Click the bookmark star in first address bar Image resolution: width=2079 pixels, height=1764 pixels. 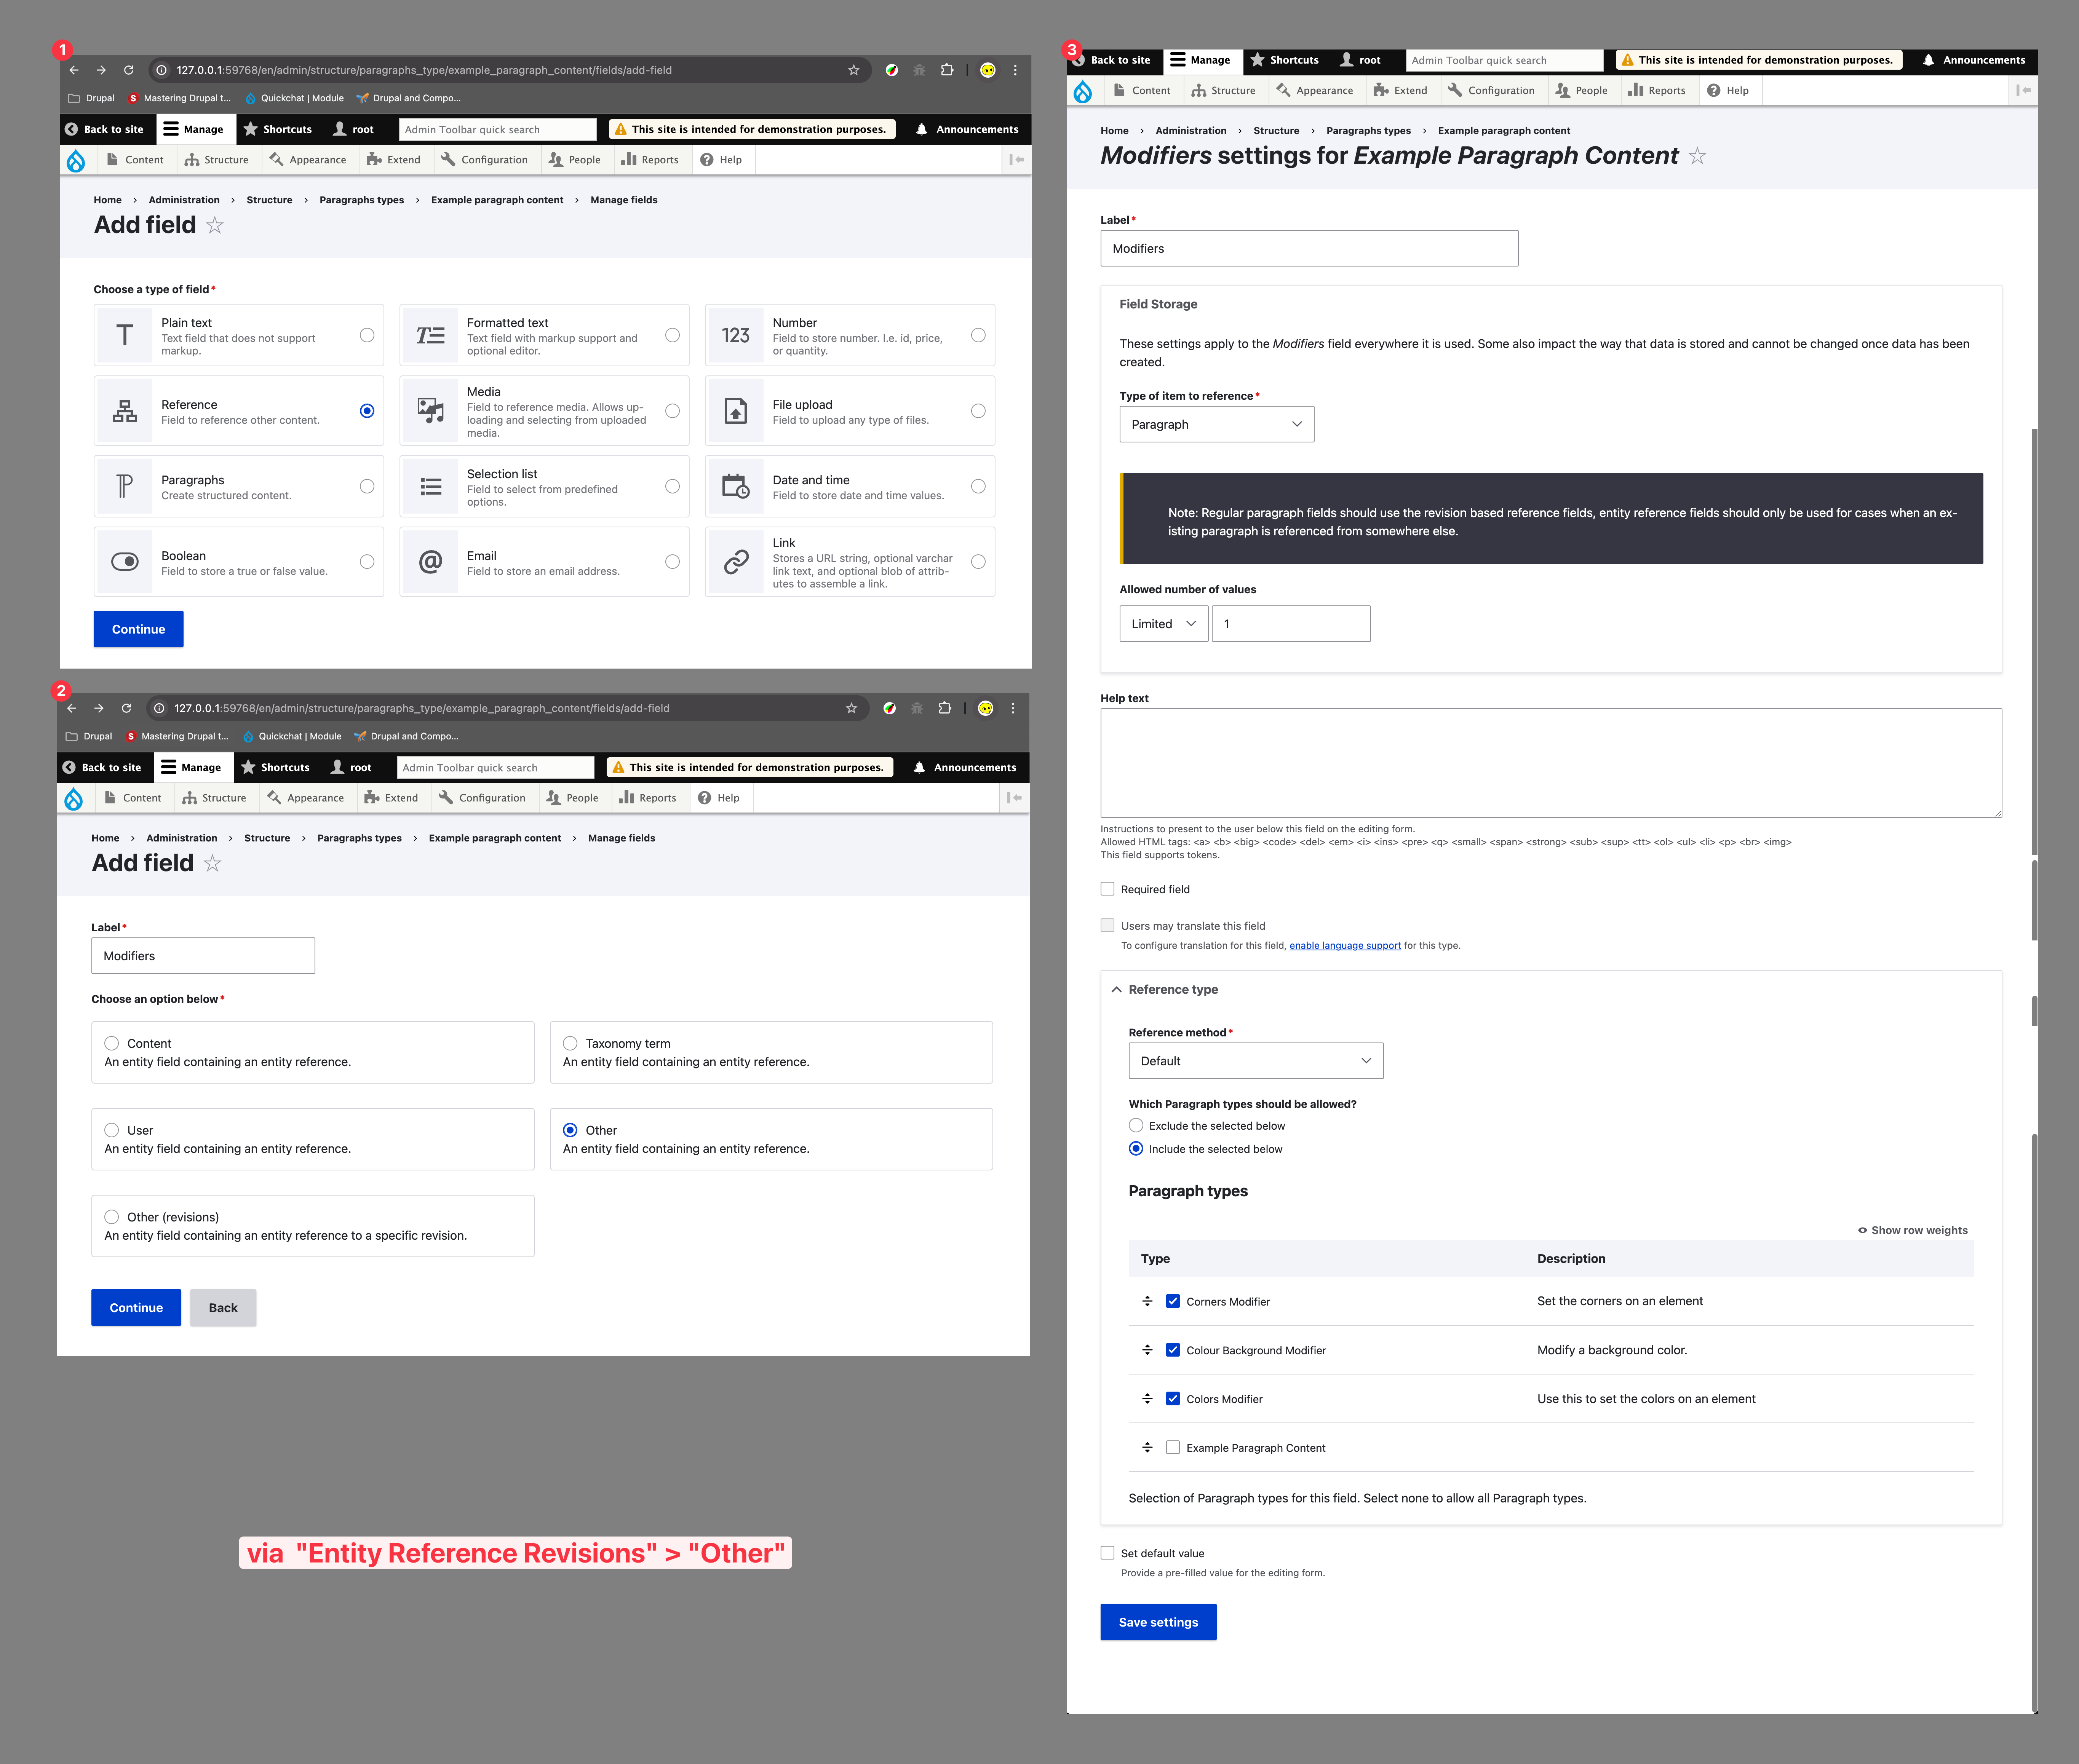point(853,70)
